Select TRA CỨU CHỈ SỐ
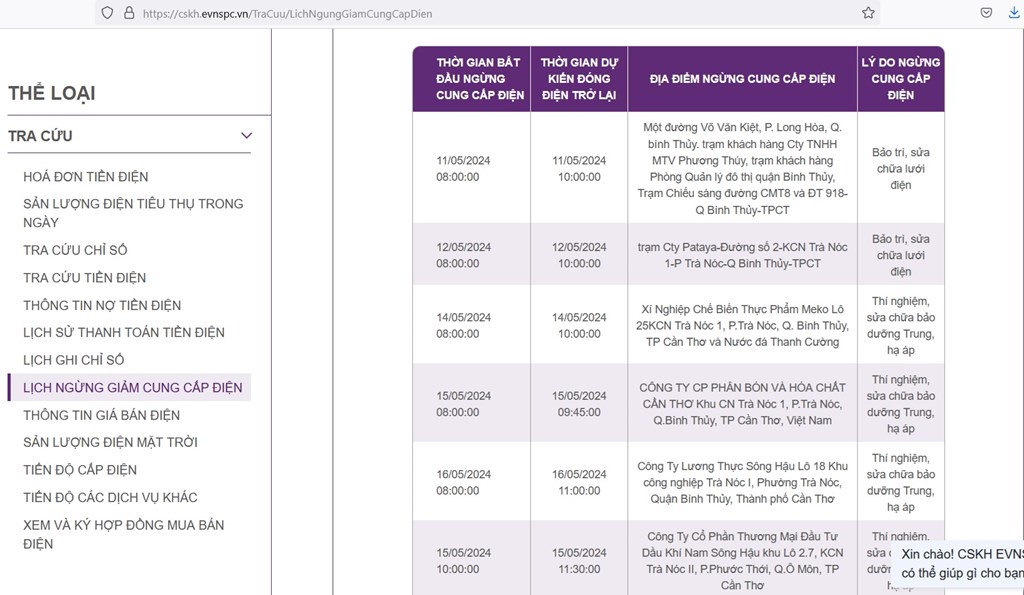 coord(75,250)
